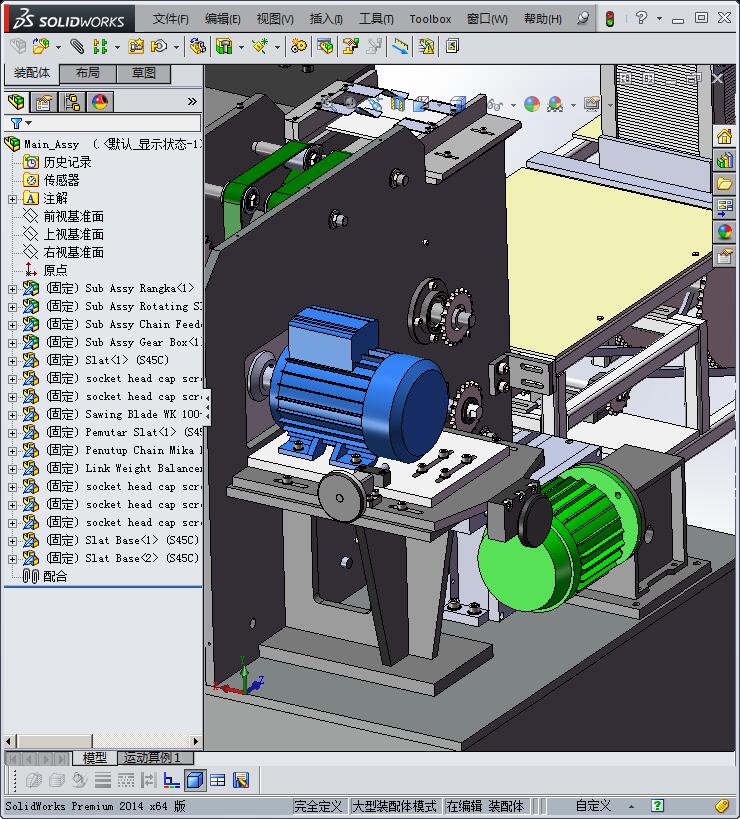Open SolidWorks Resources home icon in task pane
Viewport: 740px width, 819px height.
point(724,137)
